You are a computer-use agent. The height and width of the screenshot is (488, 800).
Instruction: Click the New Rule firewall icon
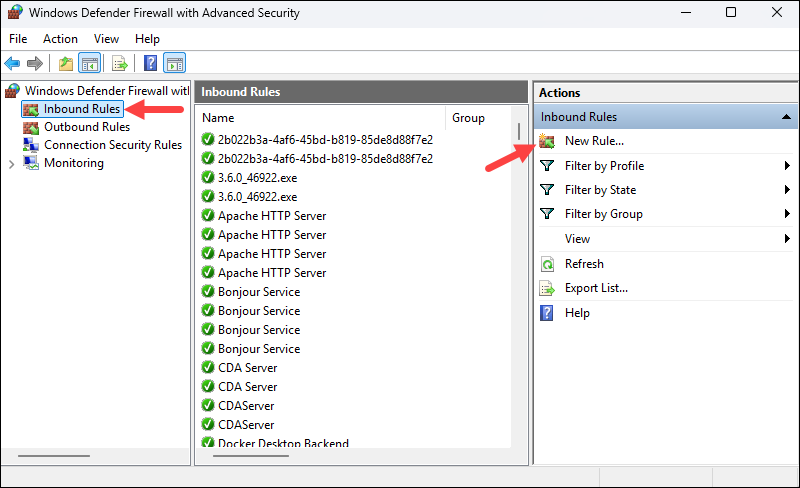tap(547, 141)
